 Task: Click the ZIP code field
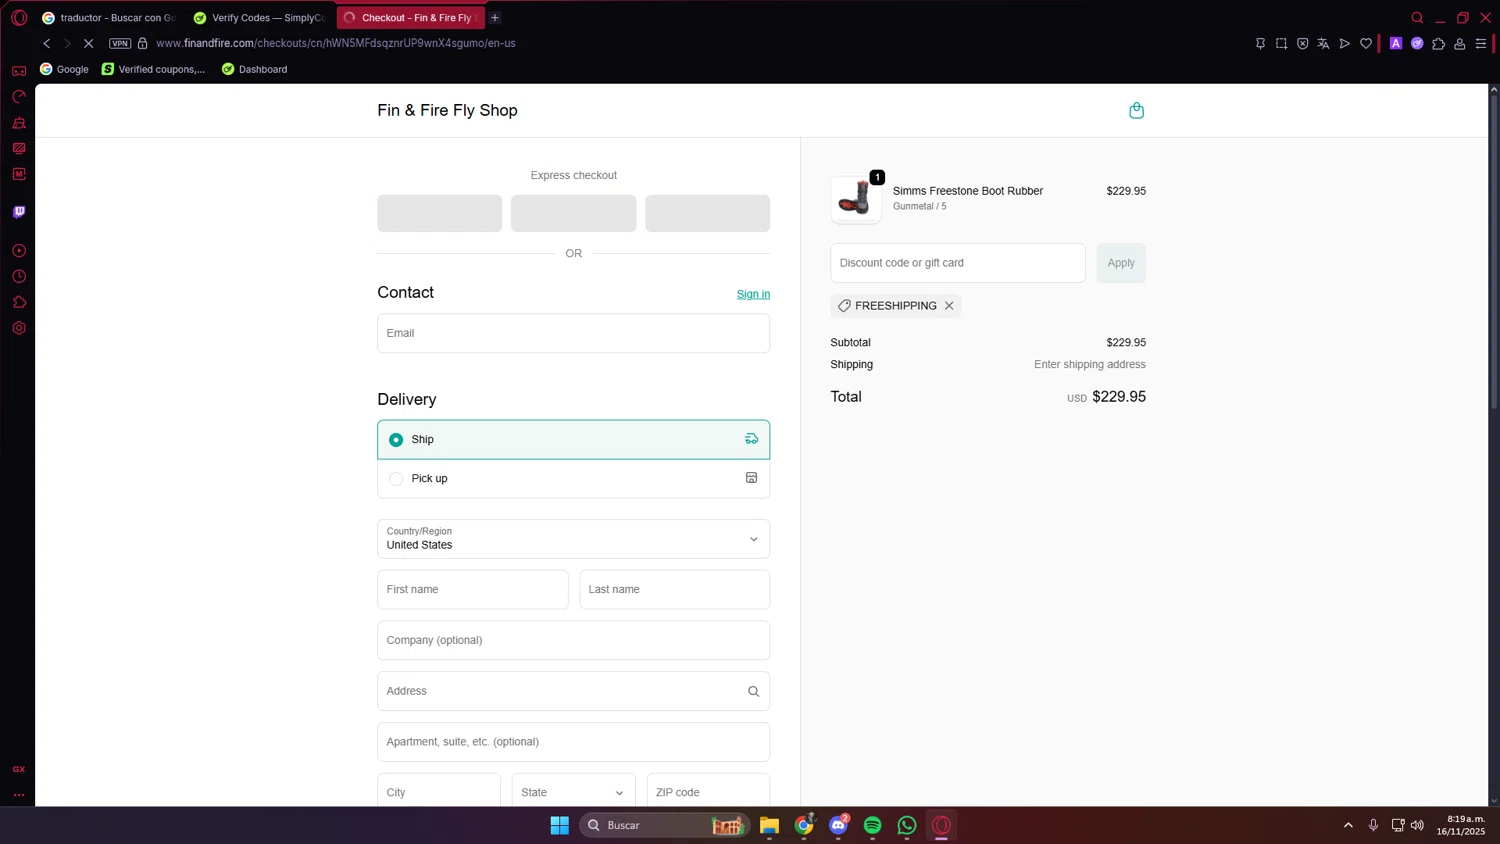point(708,792)
